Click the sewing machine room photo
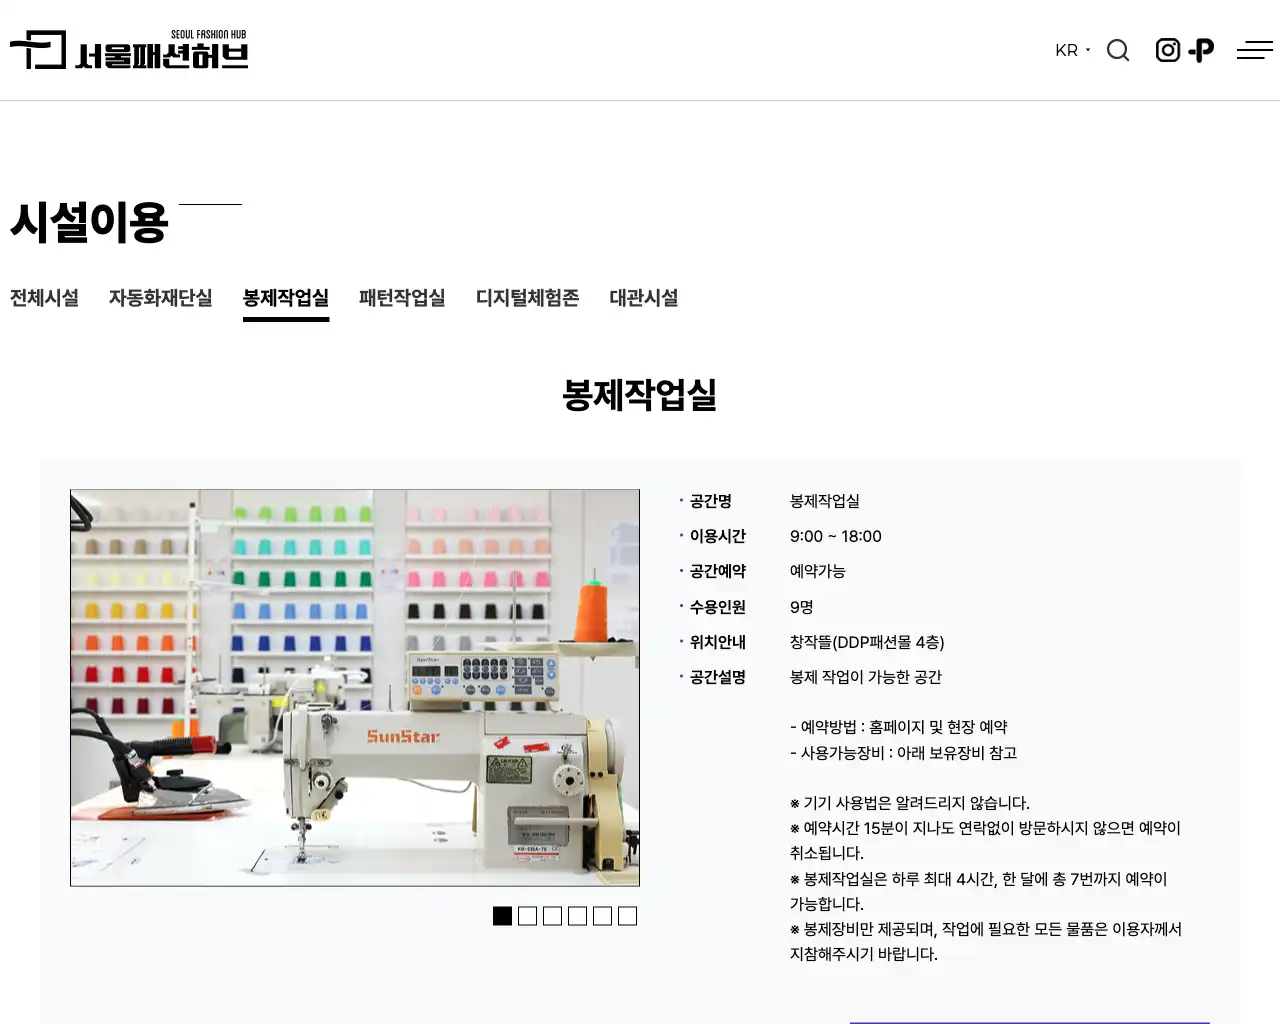This screenshot has width=1280, height=1024. [x=354, y=687]
